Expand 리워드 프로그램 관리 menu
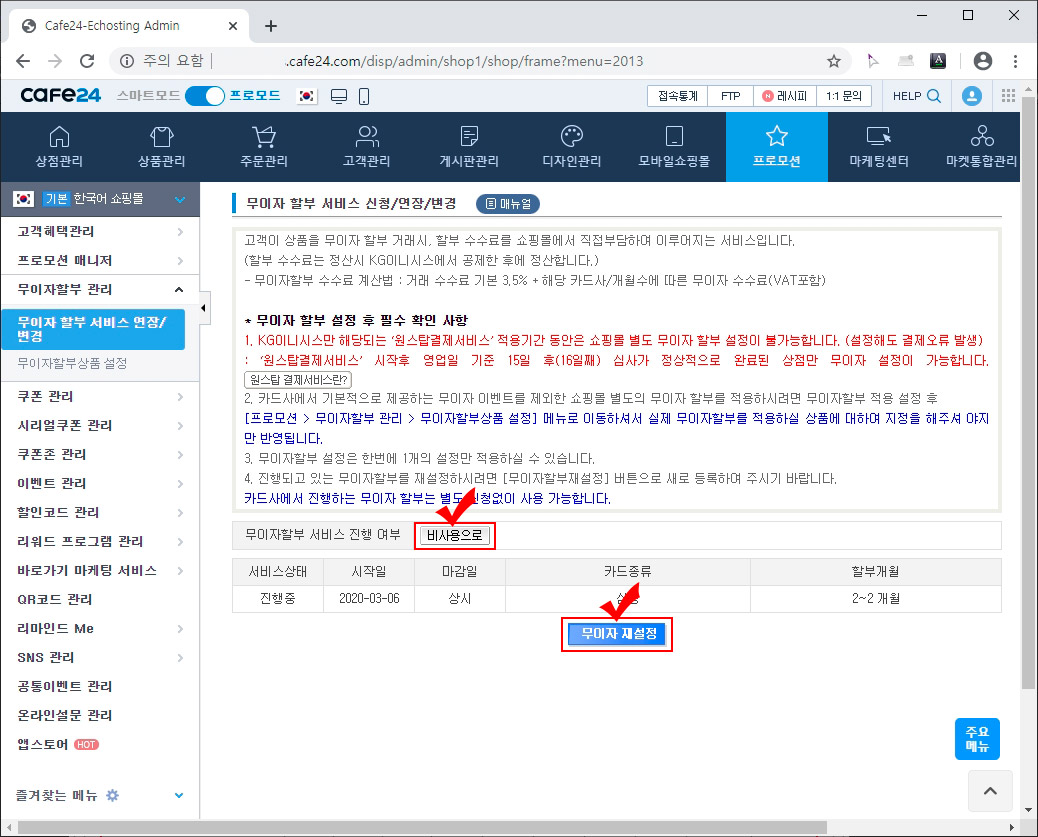This screenshot has width=1038, height=837. pyautogui.click(x=100, y=542)
